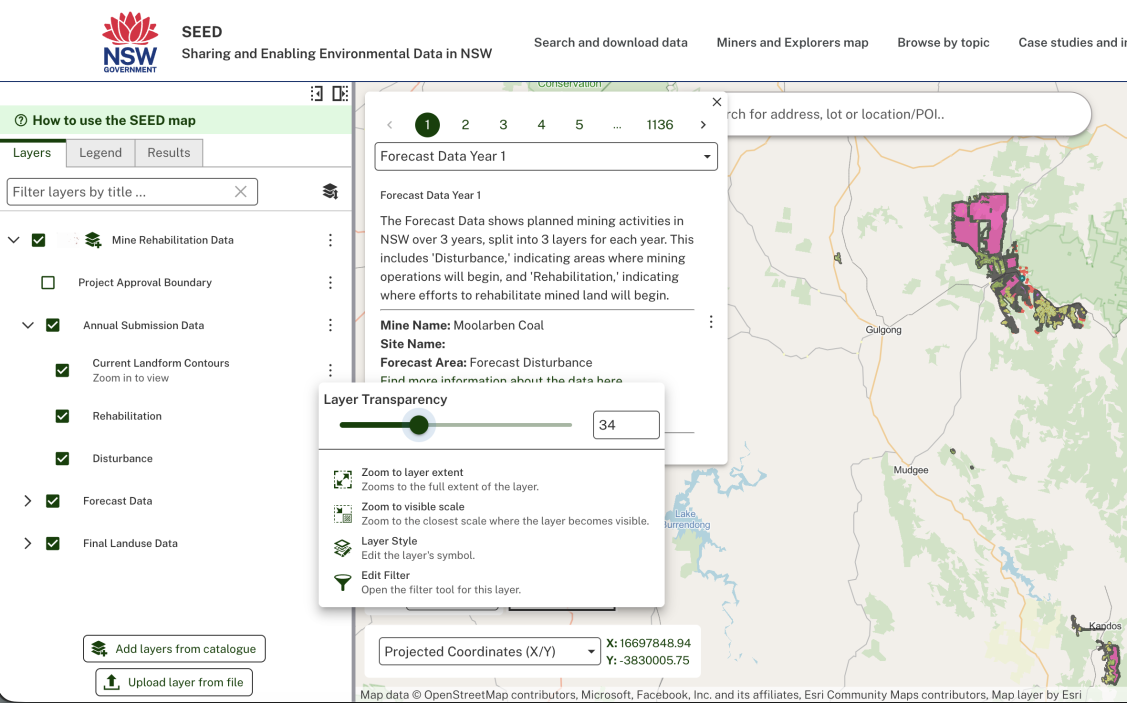Toggle the side panel dock icon

pyautogui.click(x=340, y=93)
